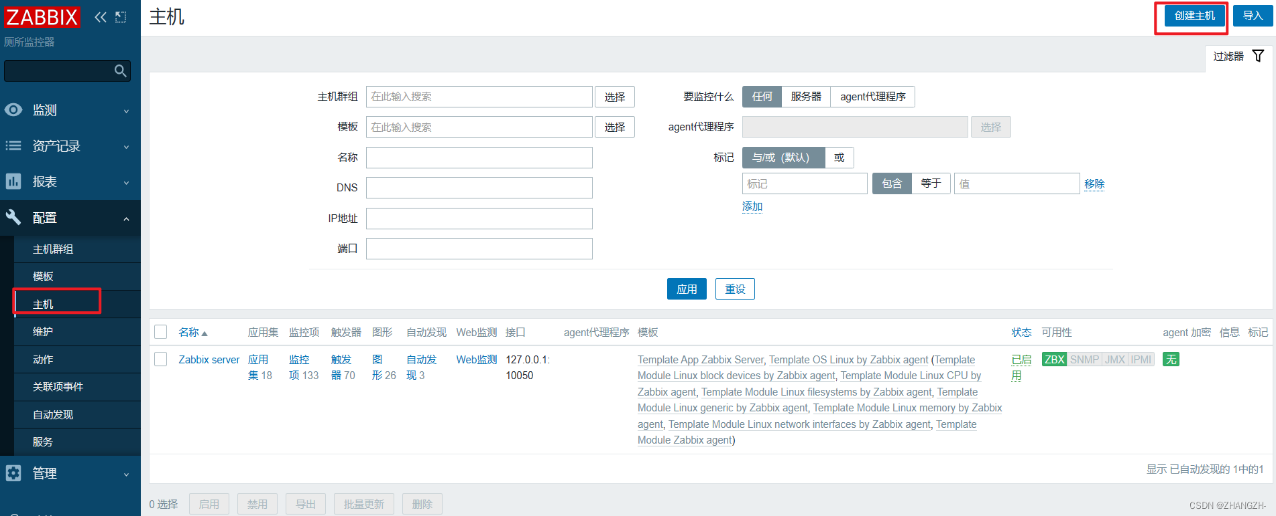1276x516 pixels.
Task: Expand the 管理 menu chevron
Action: [126, 474]
